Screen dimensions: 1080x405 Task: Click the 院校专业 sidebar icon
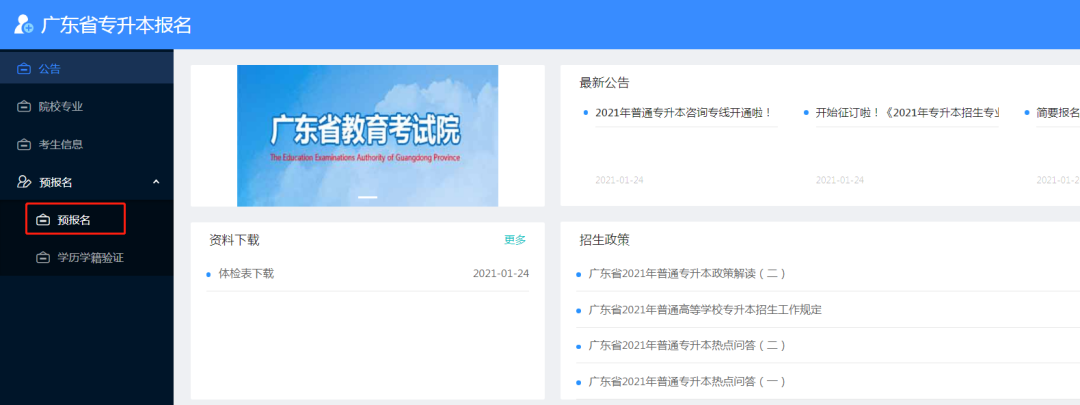(x=24, y=106)
